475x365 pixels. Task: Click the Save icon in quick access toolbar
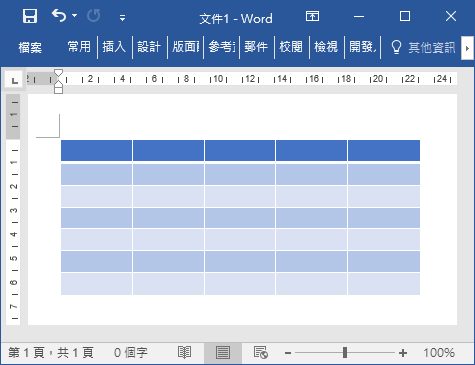coord(30,16)
